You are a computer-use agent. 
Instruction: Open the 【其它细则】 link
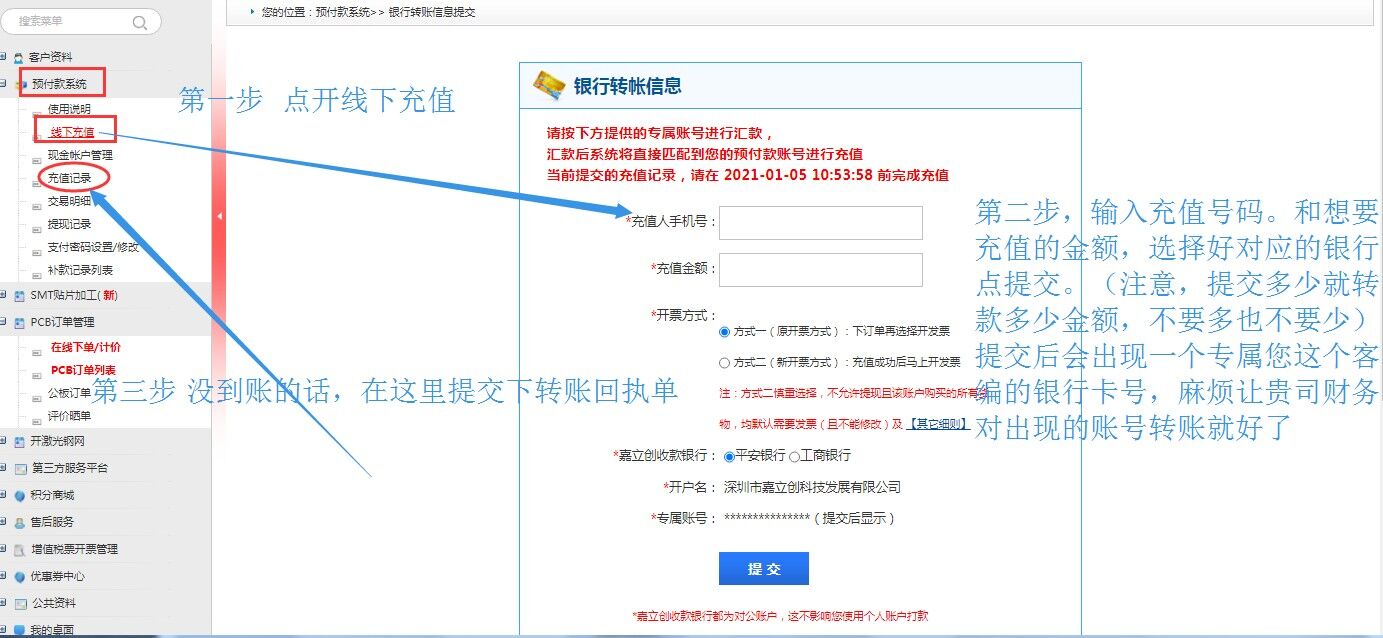(937, 424)
